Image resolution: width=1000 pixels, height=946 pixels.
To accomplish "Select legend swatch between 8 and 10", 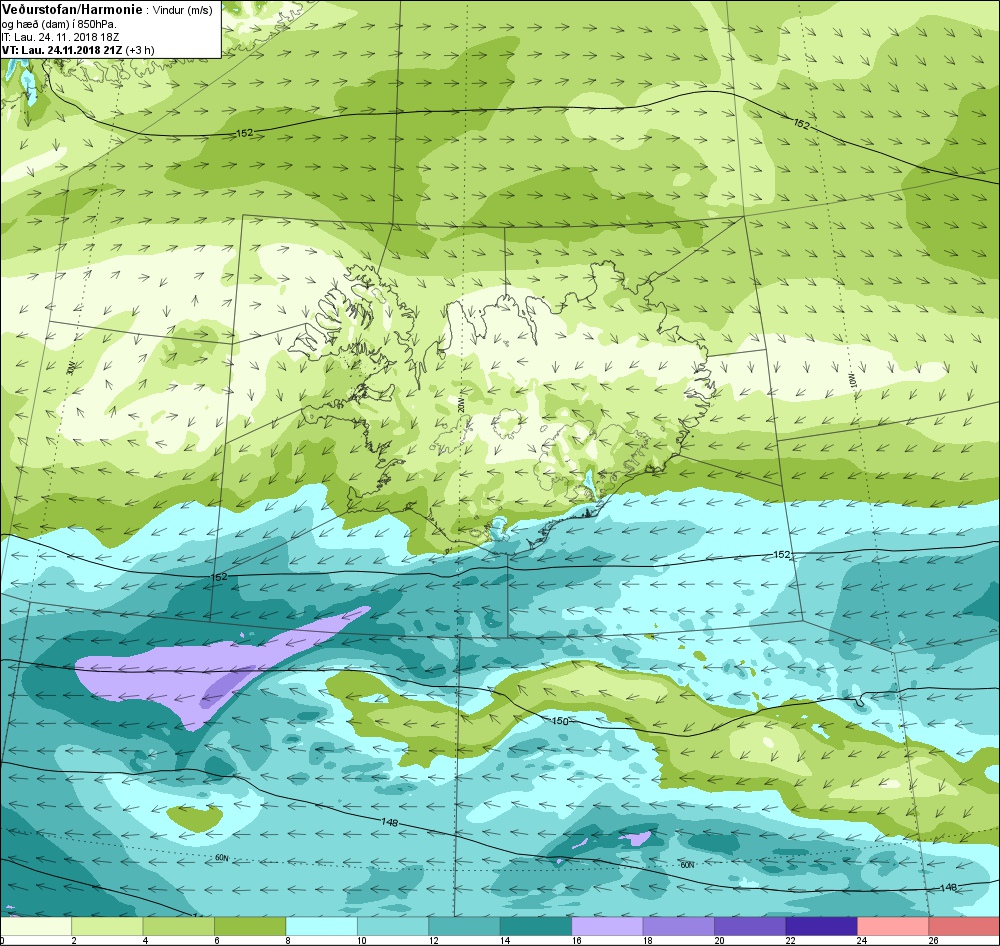I will [x=321, y=926].
